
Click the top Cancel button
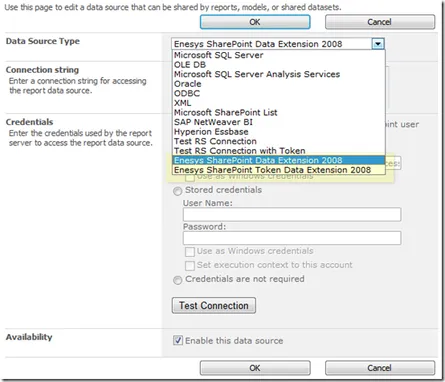pyautogui.click(x=380, y=22)
